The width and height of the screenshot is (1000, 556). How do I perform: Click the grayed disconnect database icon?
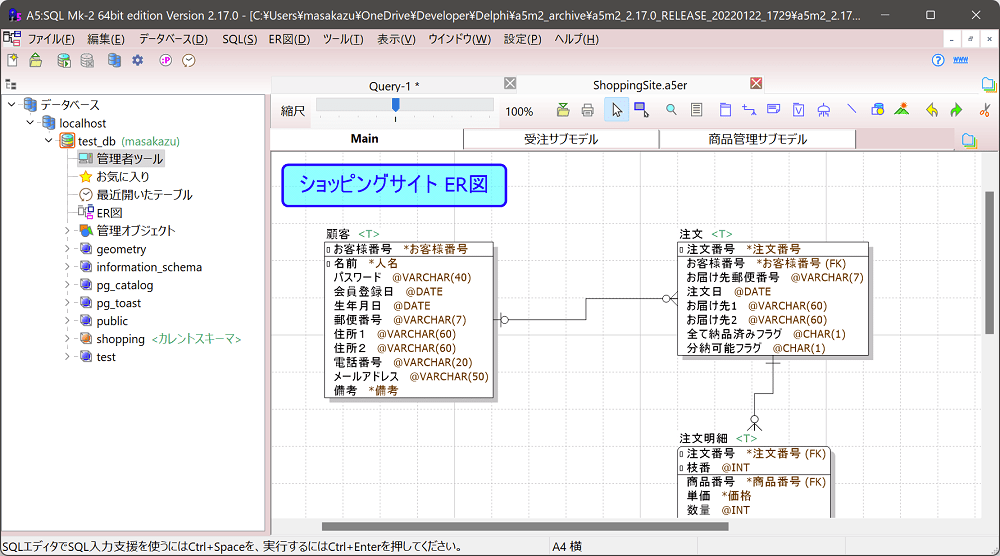(87, 61)
